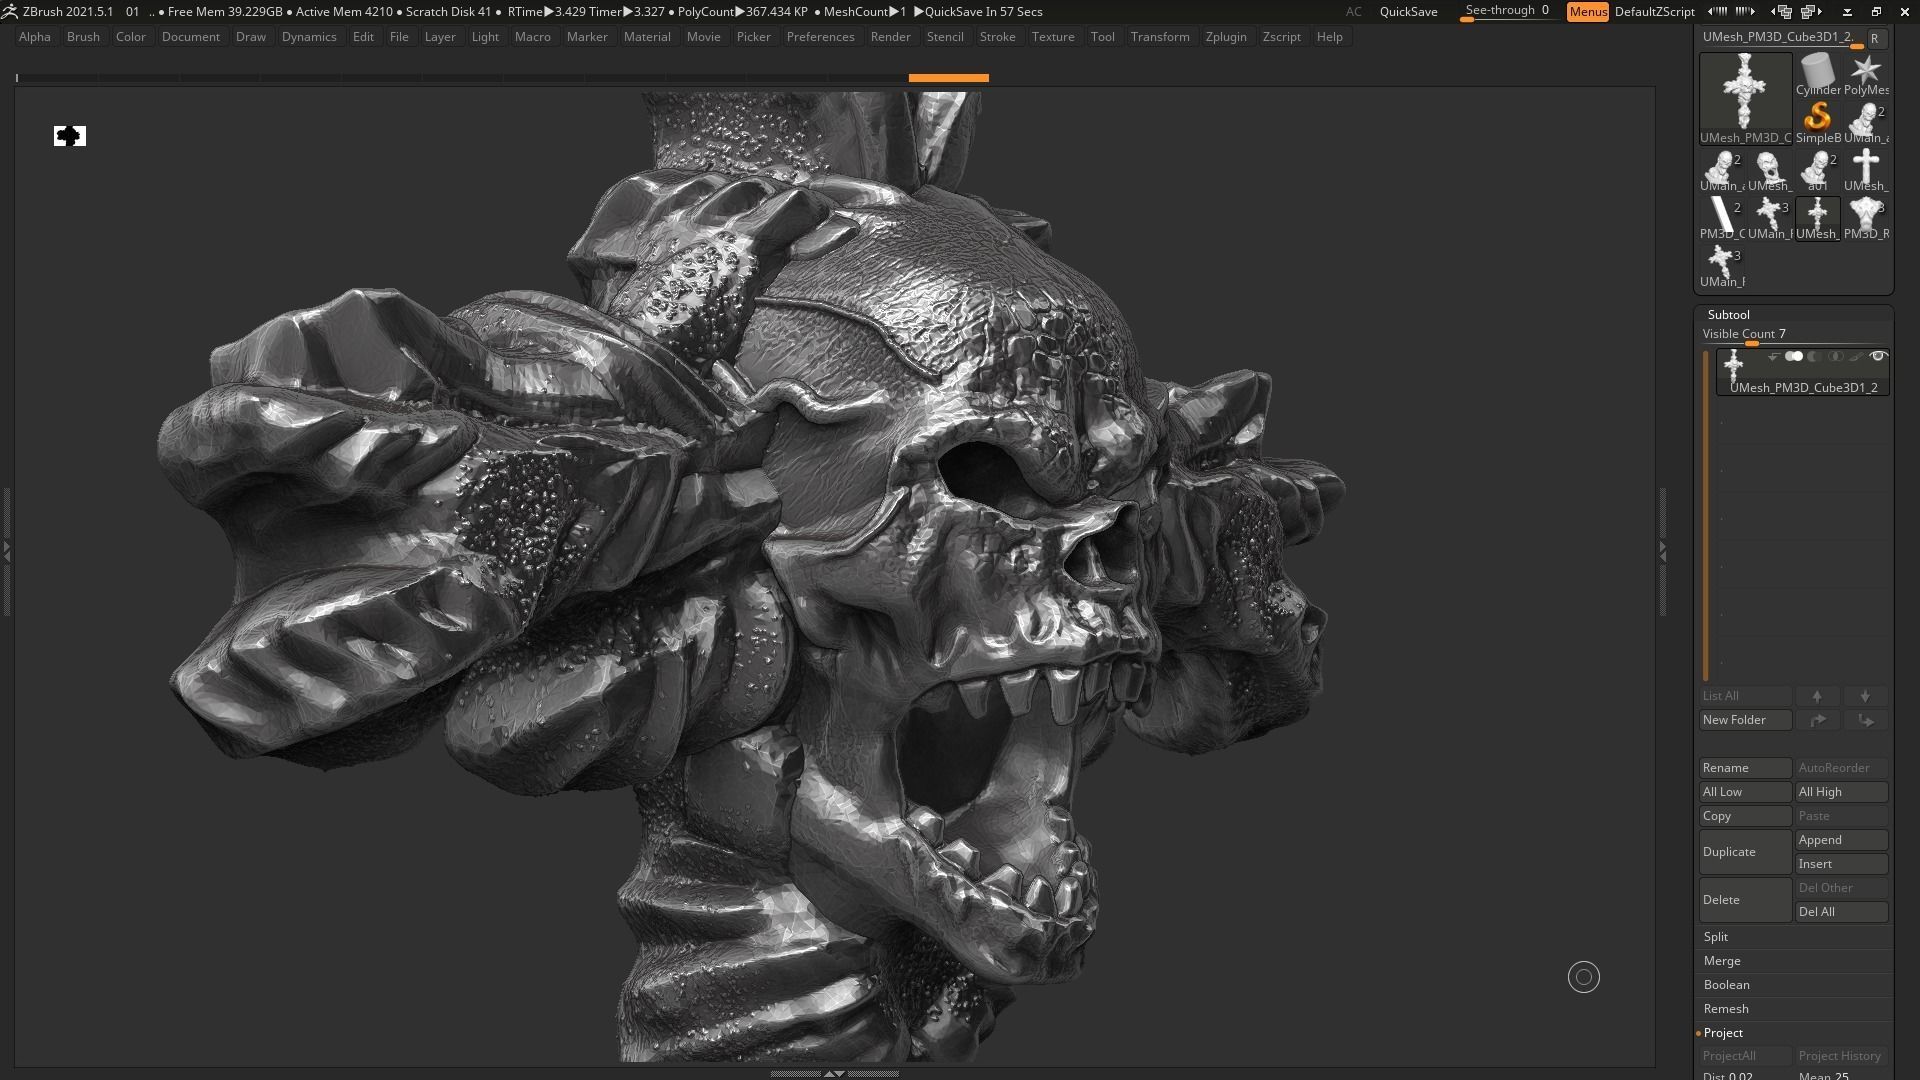Expand the Split section
The height and width of the screenshot is (1080, 1920).
pyautogui.click(x=1715, y=937)
